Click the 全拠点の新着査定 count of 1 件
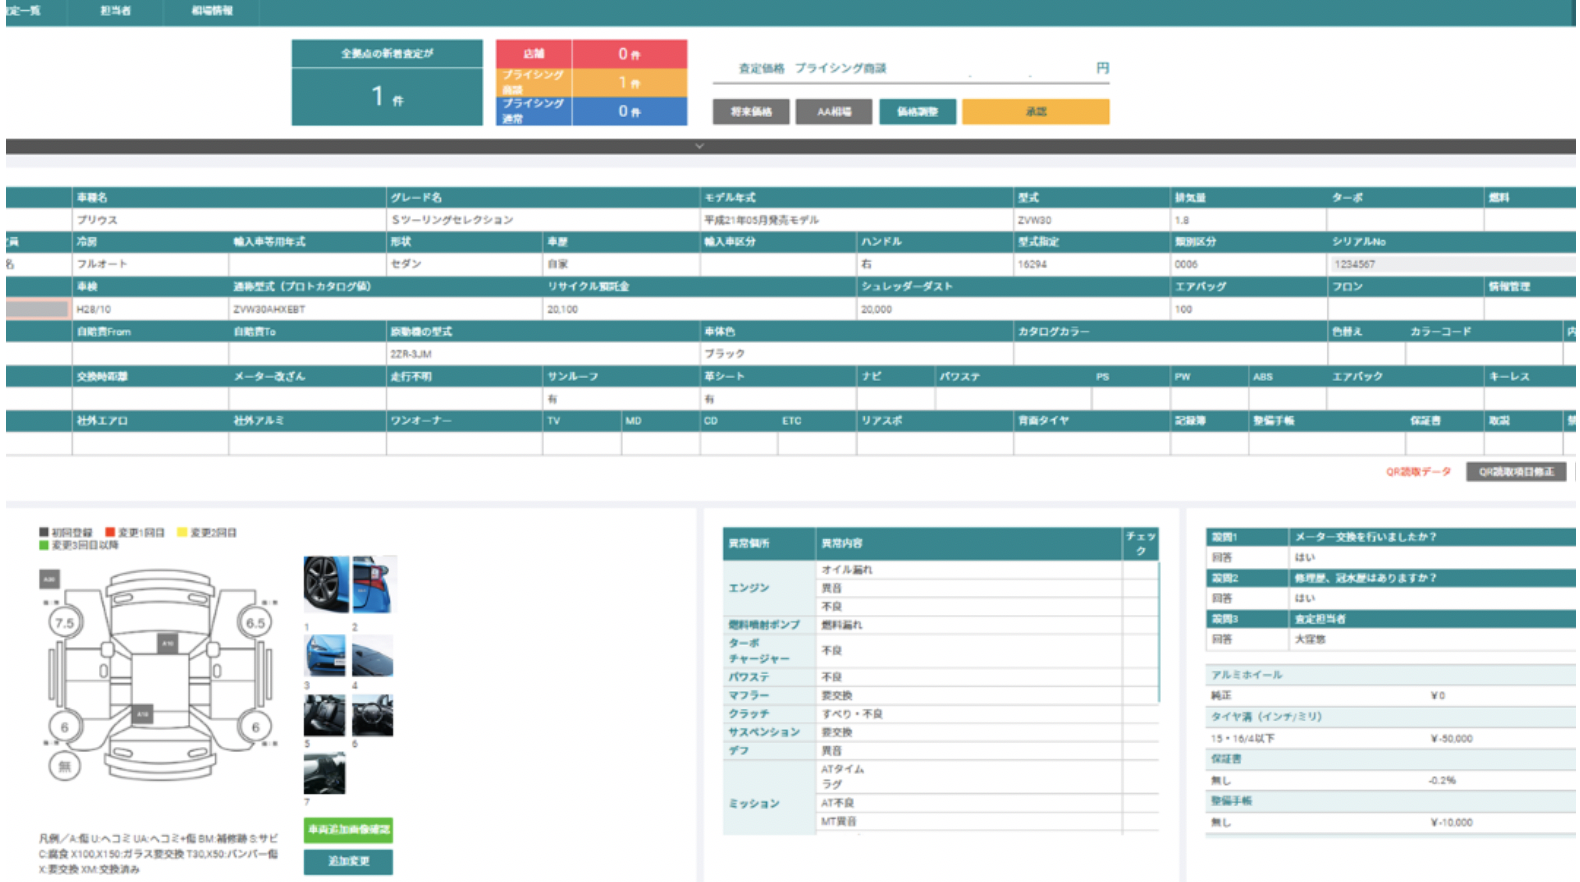 [x=387, y=97]
